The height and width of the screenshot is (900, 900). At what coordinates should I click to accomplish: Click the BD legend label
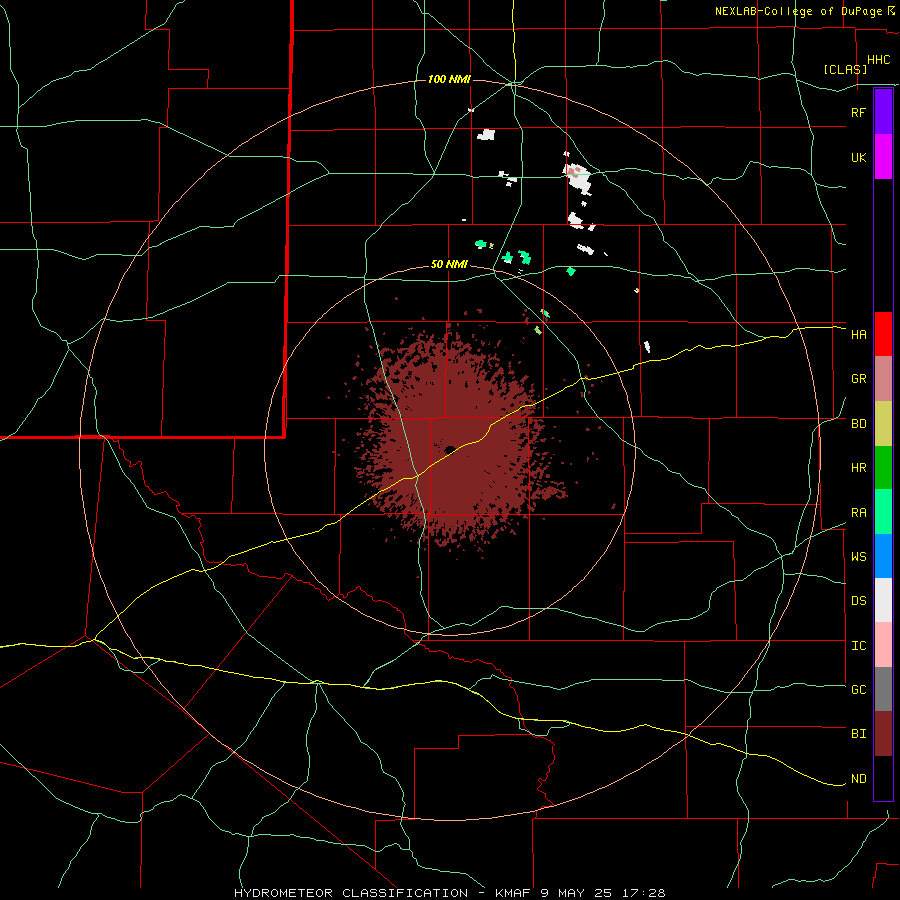[858, 424]
